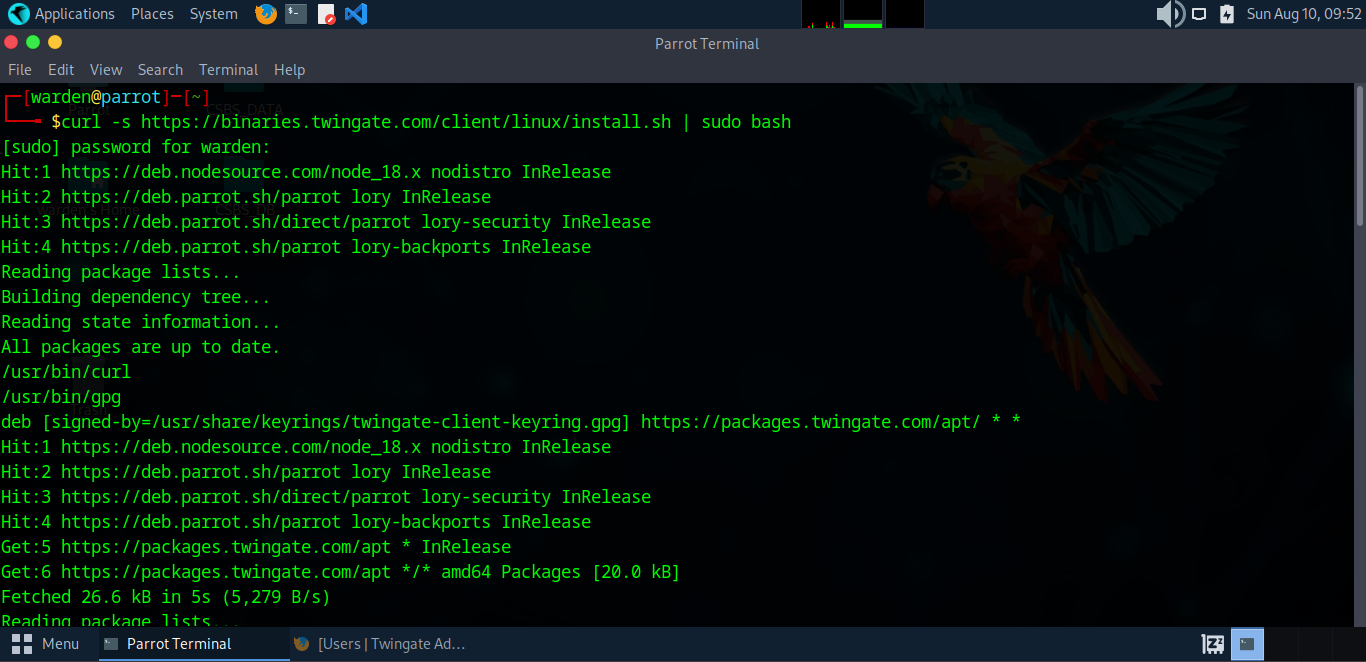Open the text editor launcher icon
1366x662 pixels.
click(x=326, y=14)
